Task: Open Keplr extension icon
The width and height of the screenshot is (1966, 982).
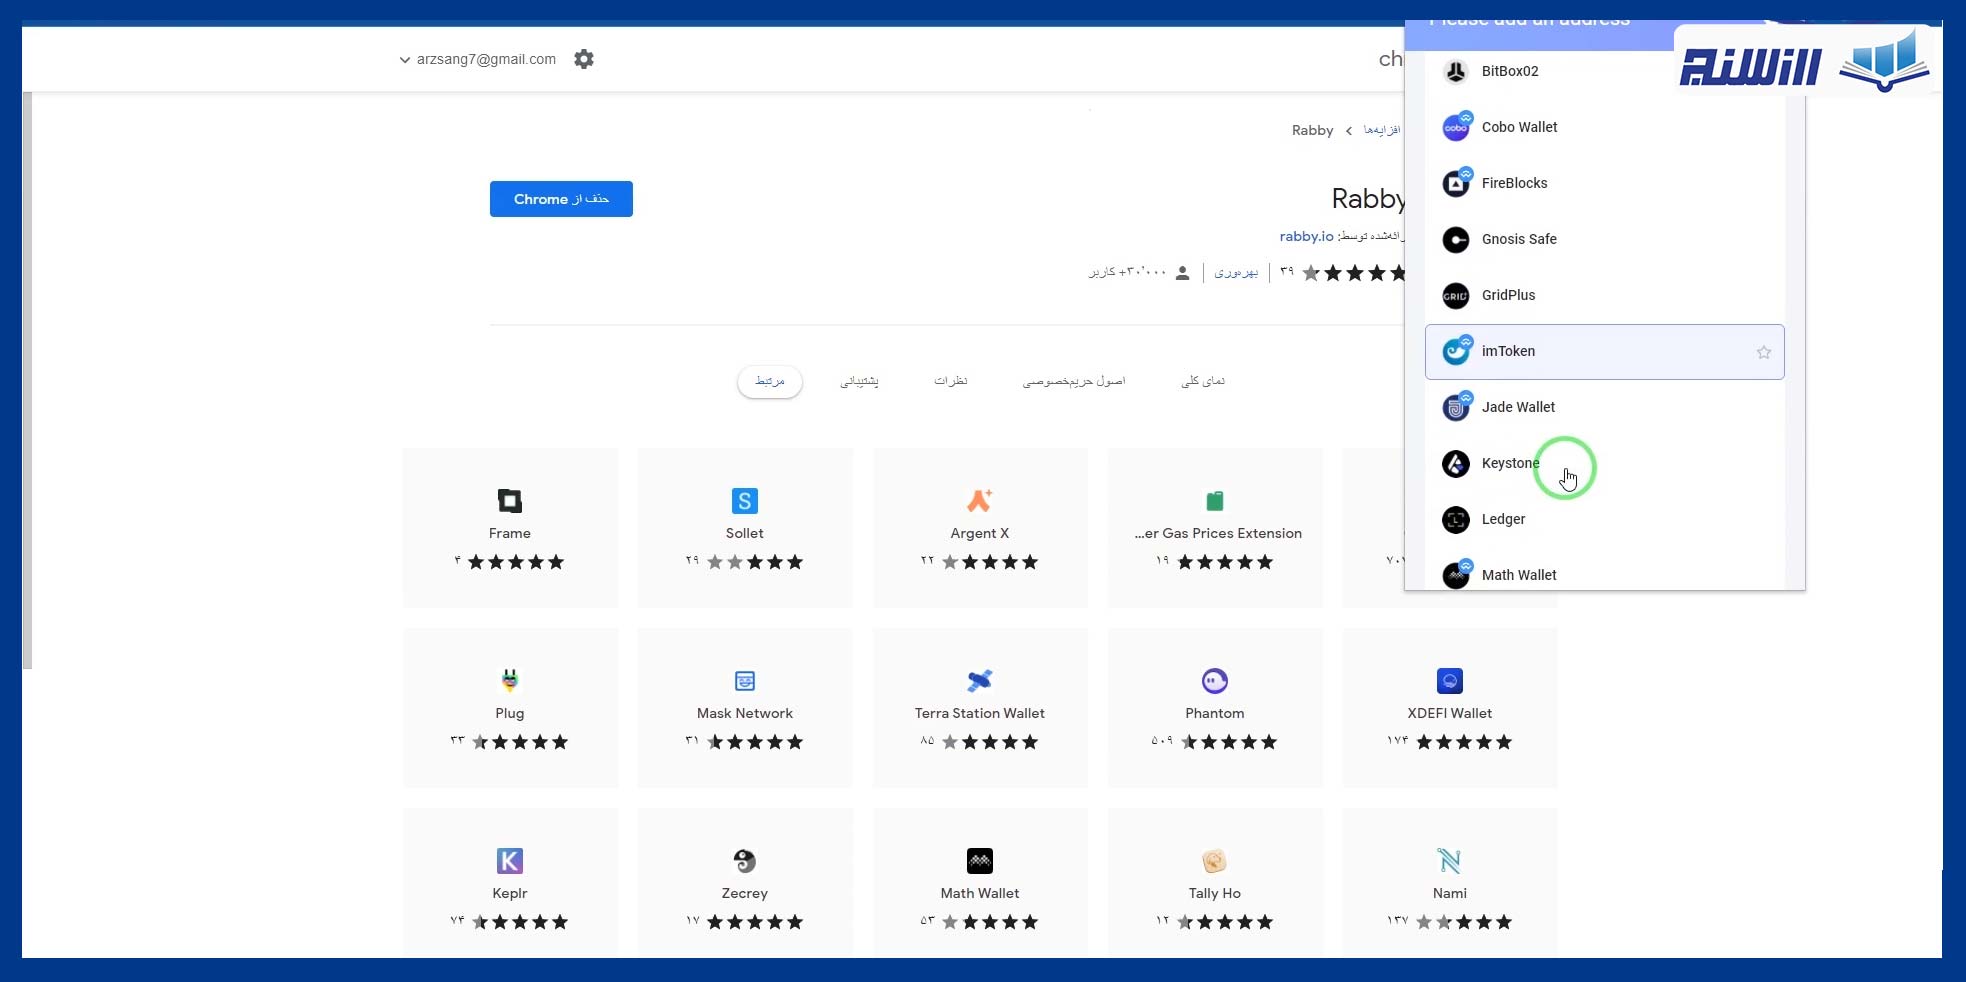Action: coord(510,861)
